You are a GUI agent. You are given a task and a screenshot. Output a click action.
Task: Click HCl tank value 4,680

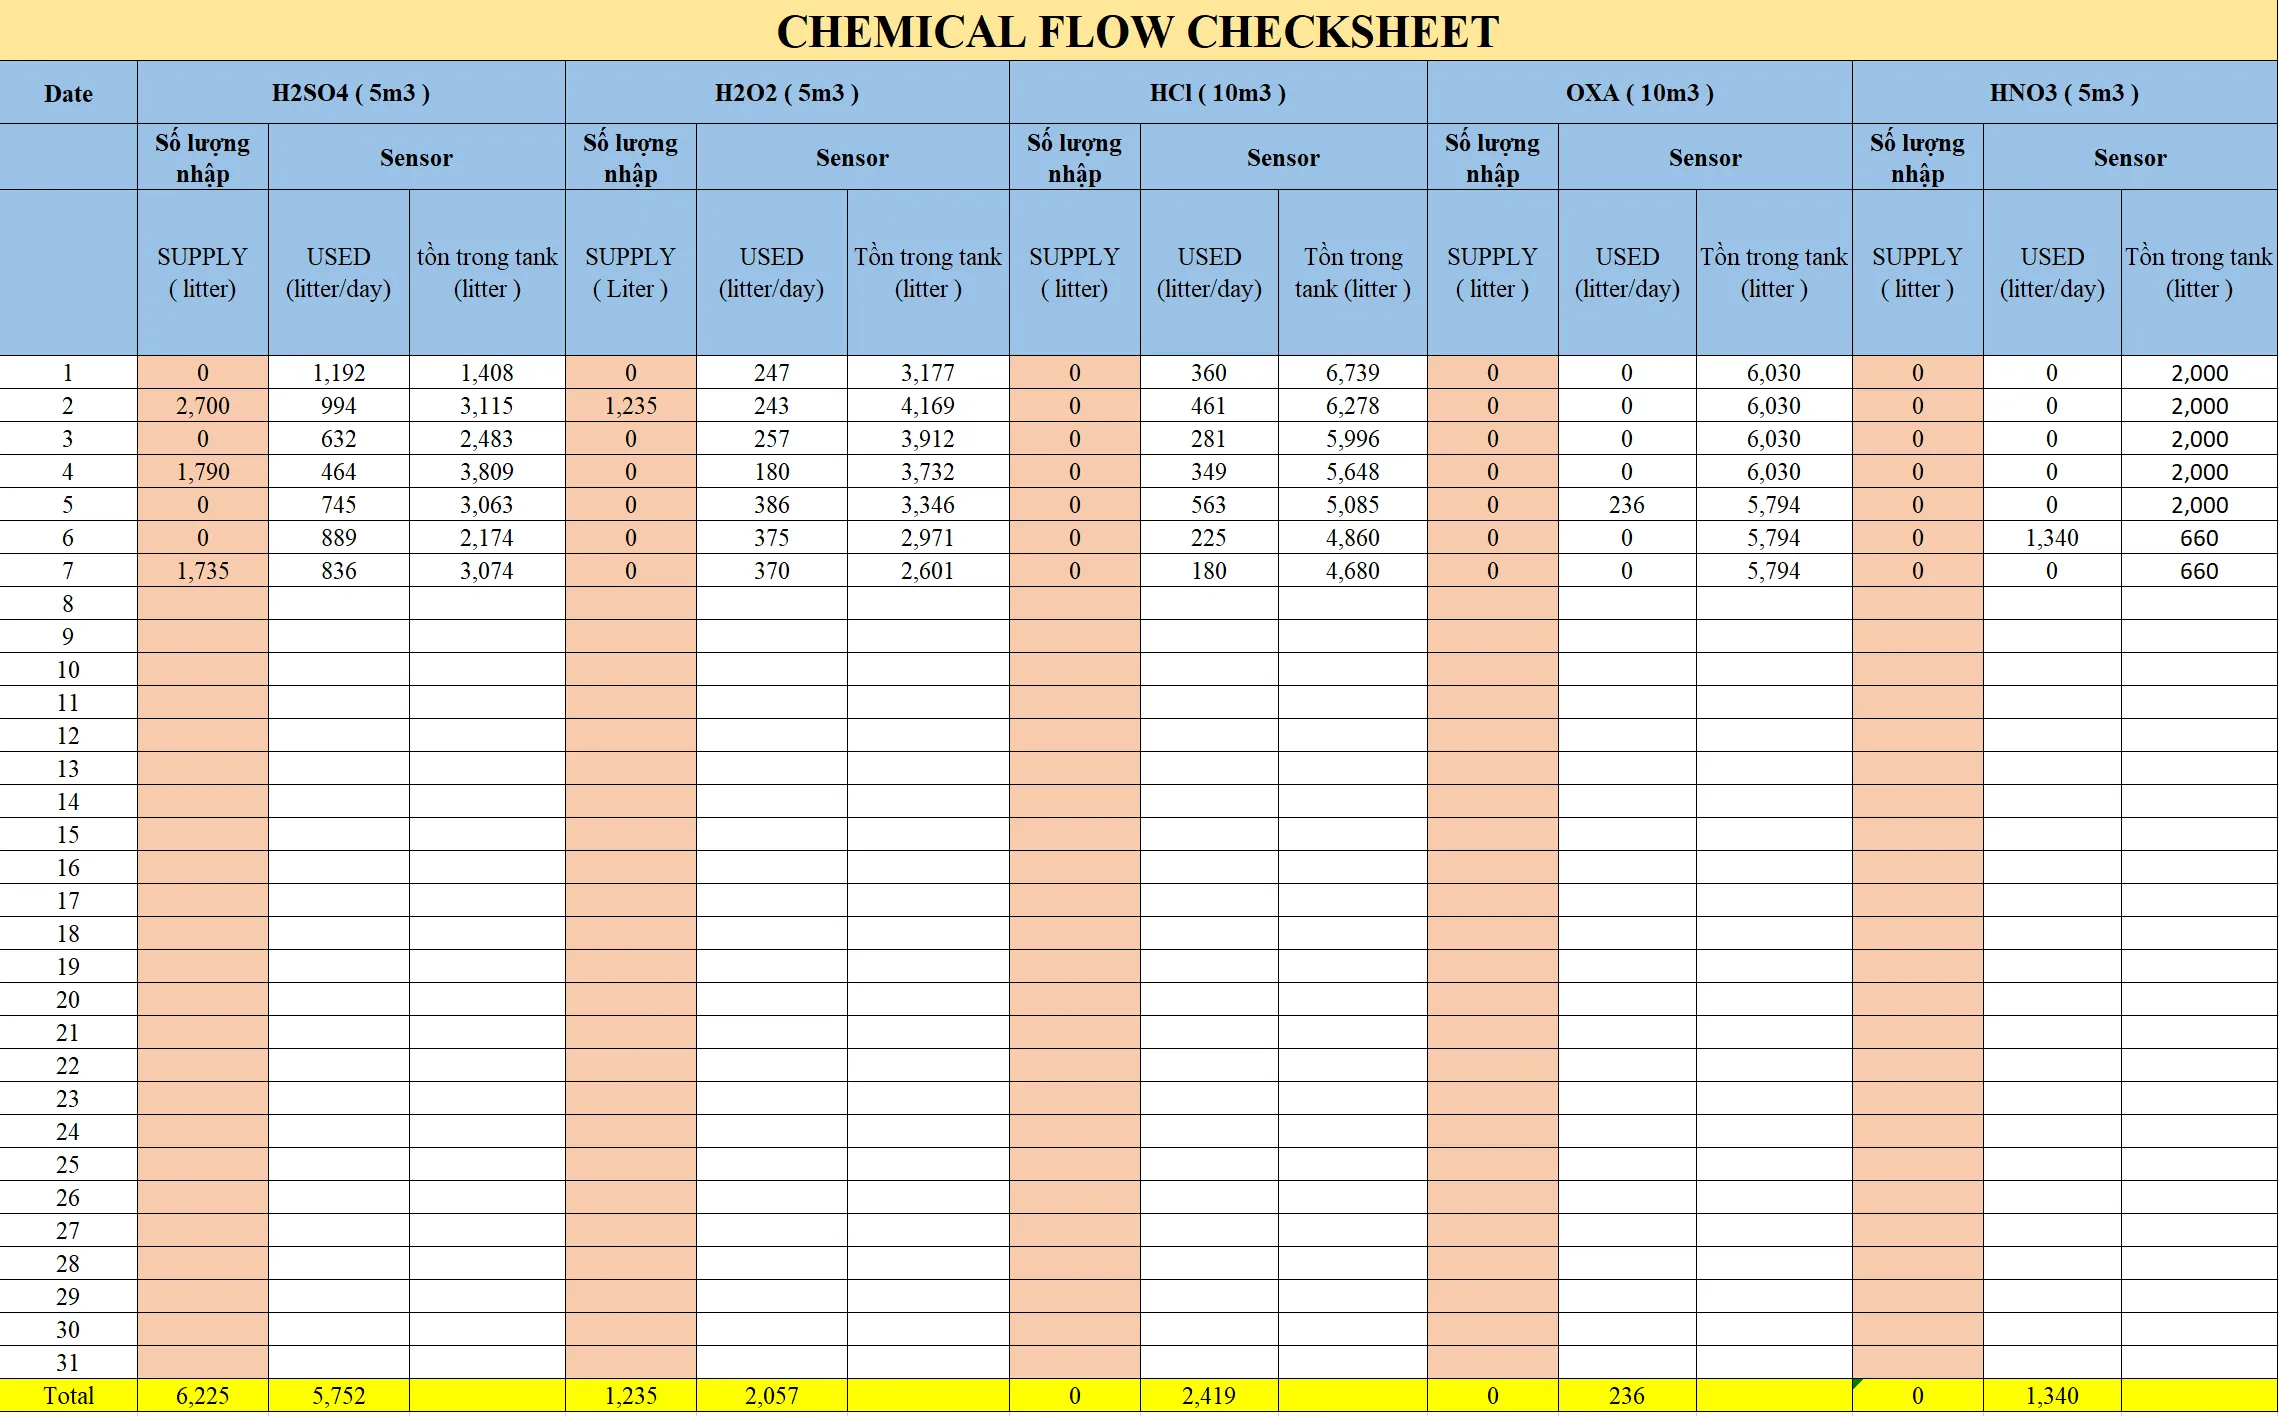(x=1353, y=571)
